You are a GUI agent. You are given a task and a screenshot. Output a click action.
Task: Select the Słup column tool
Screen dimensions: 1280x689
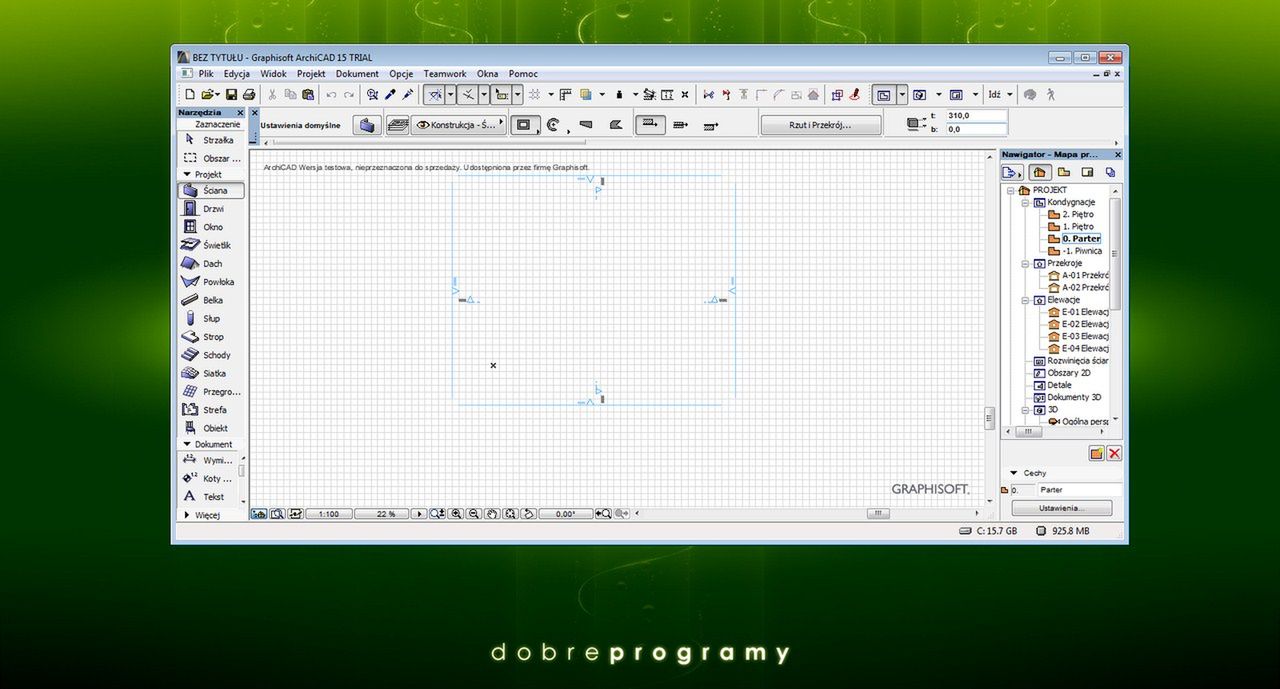(x=211, y=319)
